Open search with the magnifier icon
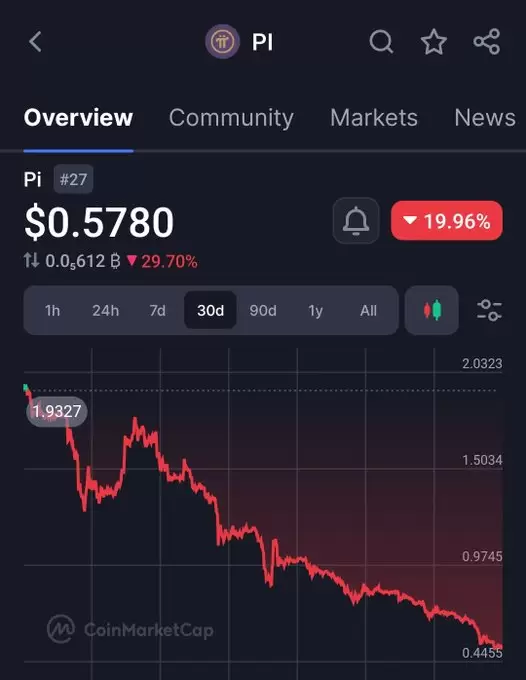This screenshot has height=680, width=526. (381, 42)
